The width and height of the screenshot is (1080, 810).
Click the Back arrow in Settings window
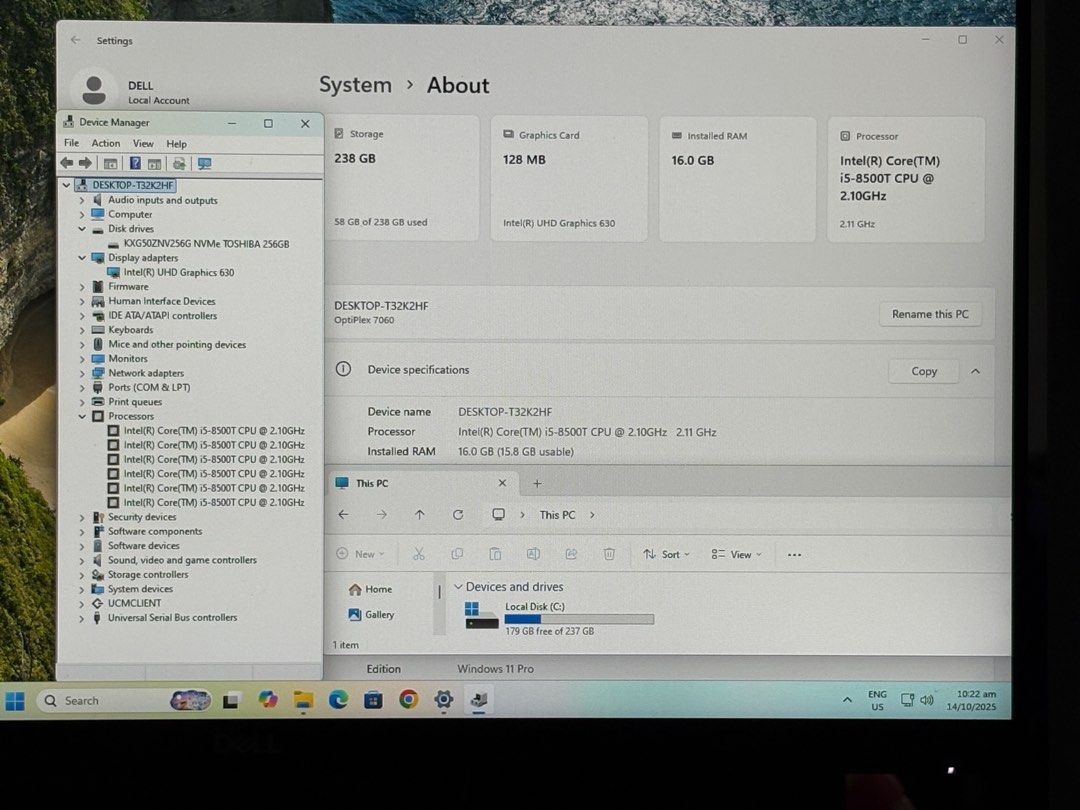[76, 40]
